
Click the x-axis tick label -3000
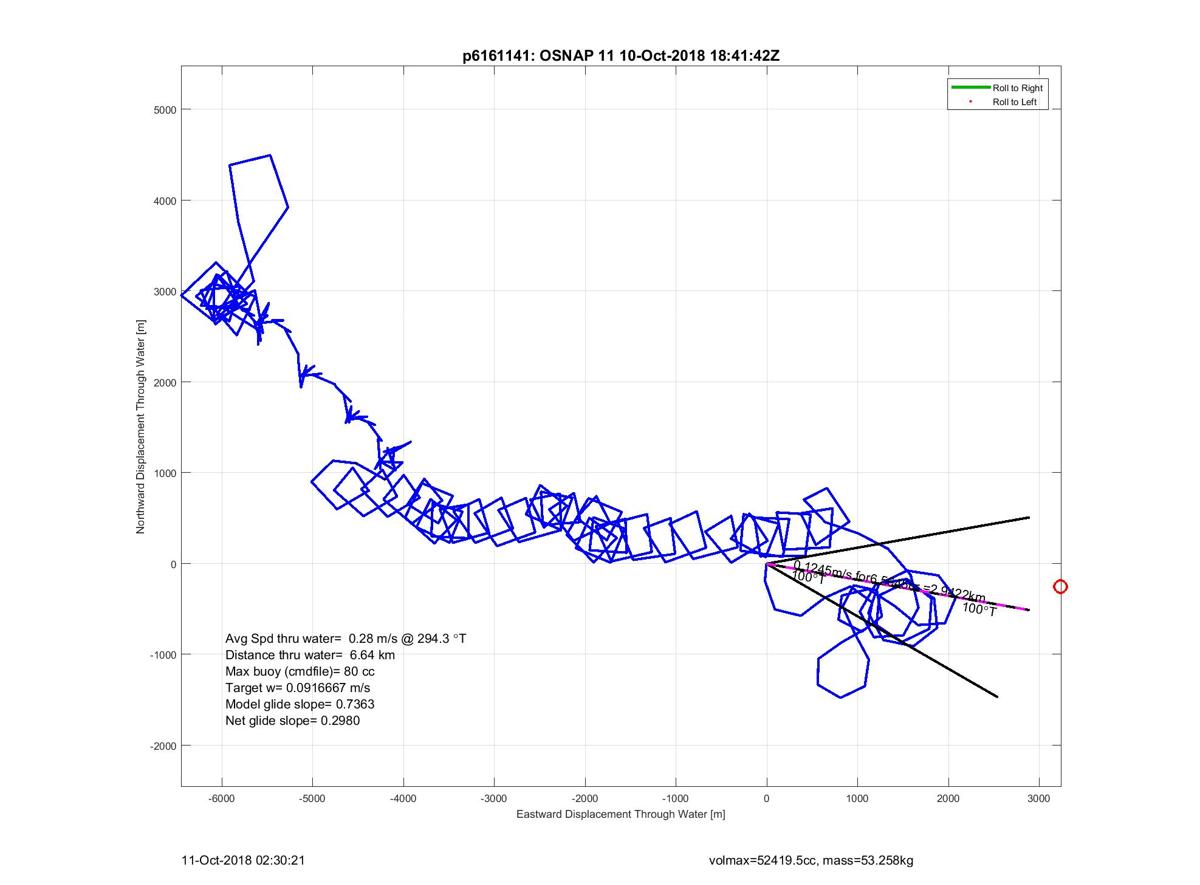coord(494,799)
